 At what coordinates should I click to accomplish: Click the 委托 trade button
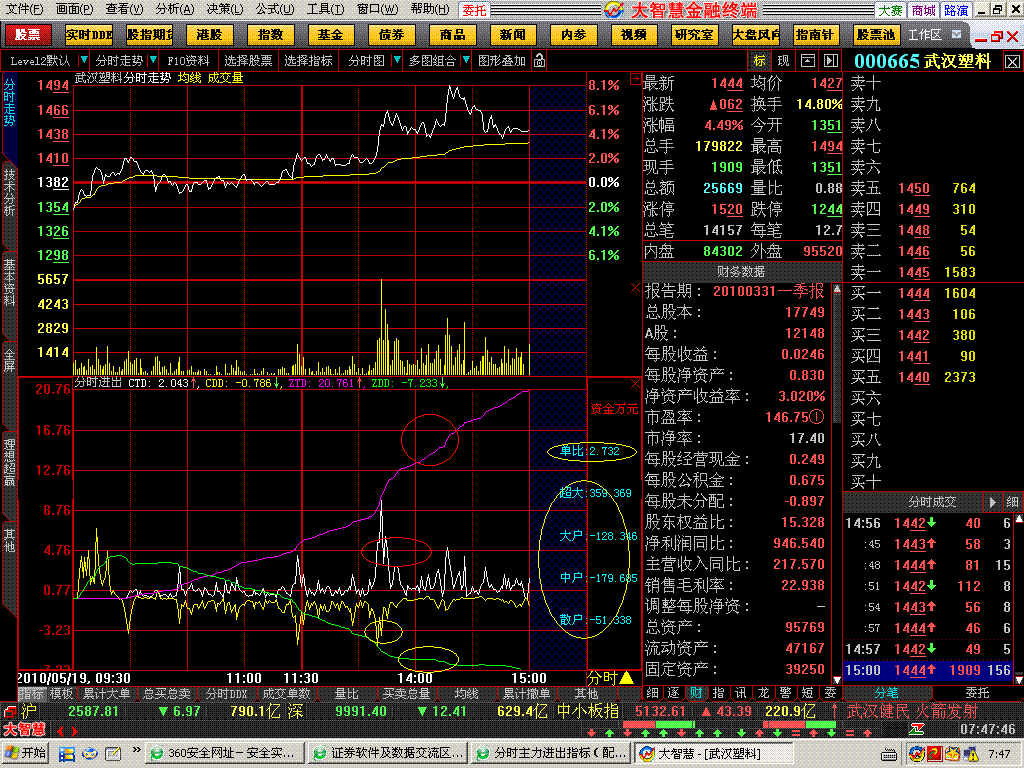475,10
